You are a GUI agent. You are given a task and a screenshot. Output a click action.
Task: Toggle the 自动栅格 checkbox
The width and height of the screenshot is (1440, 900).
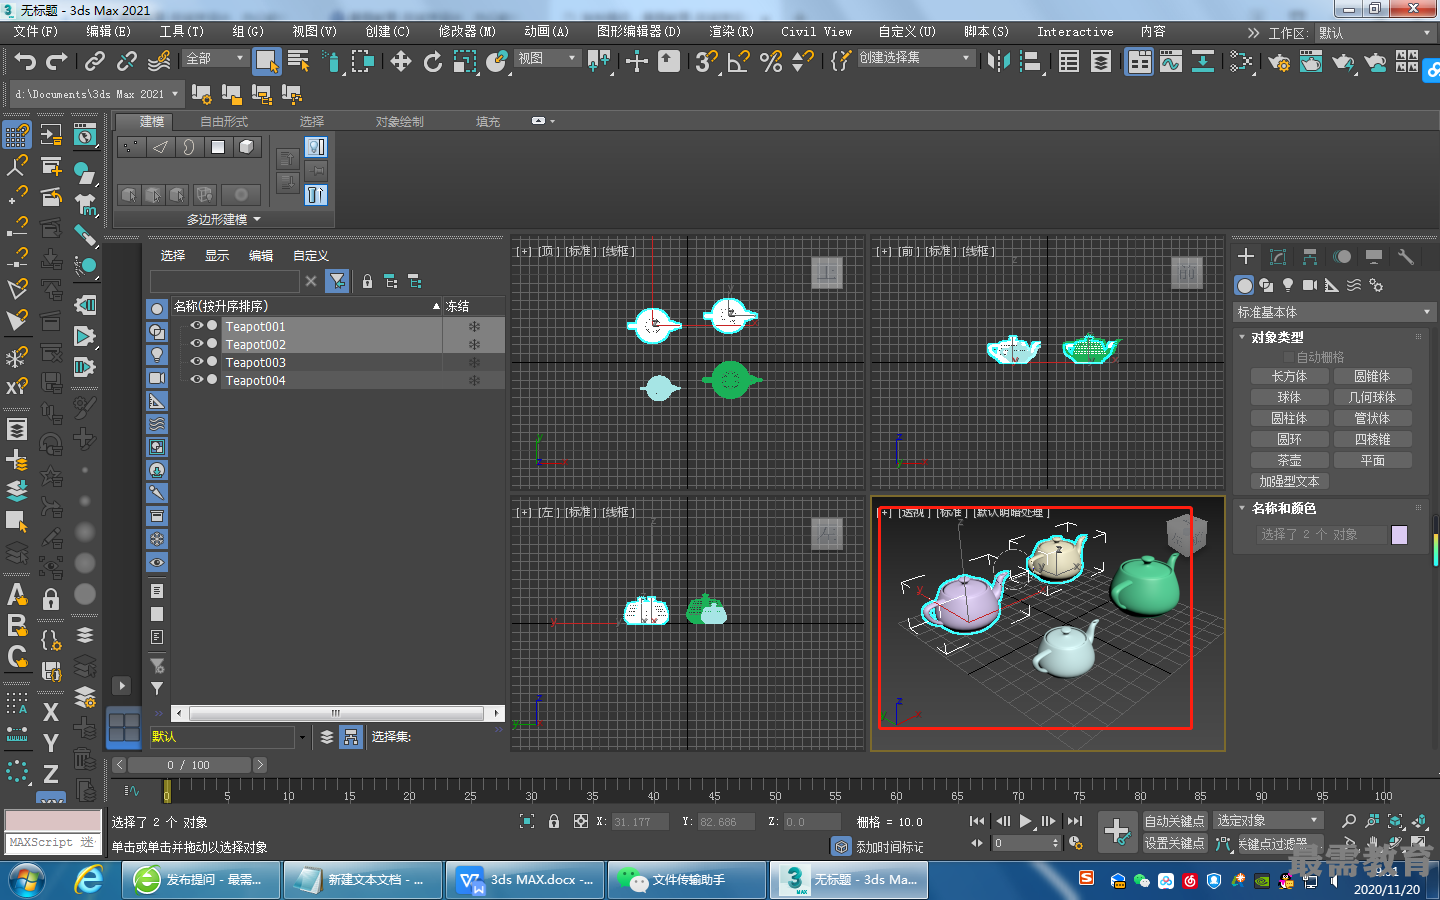tap(1289, 357)
